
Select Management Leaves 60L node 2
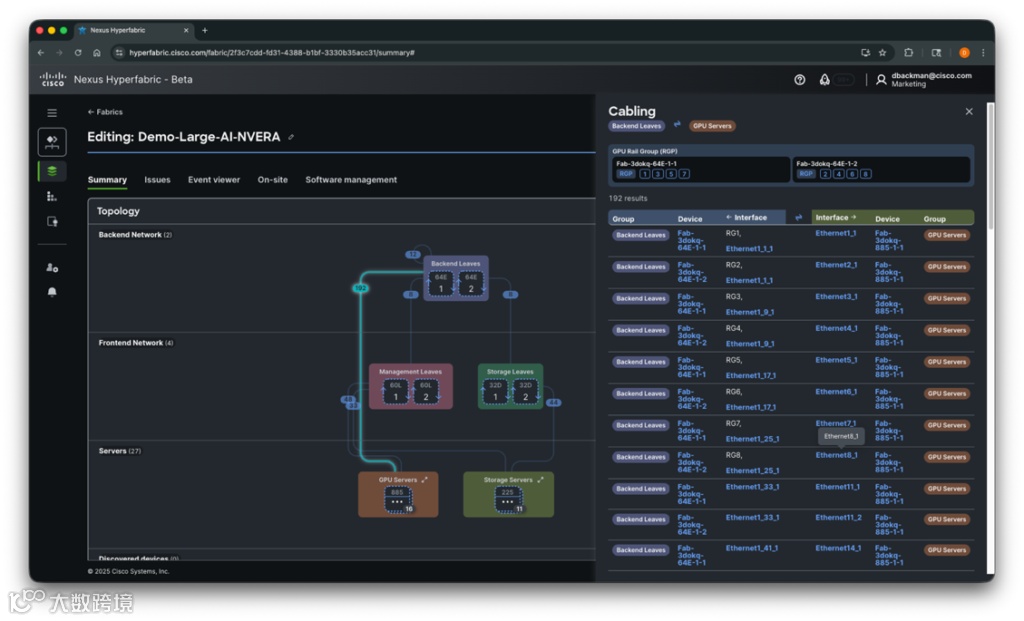(x=426, y=392)
